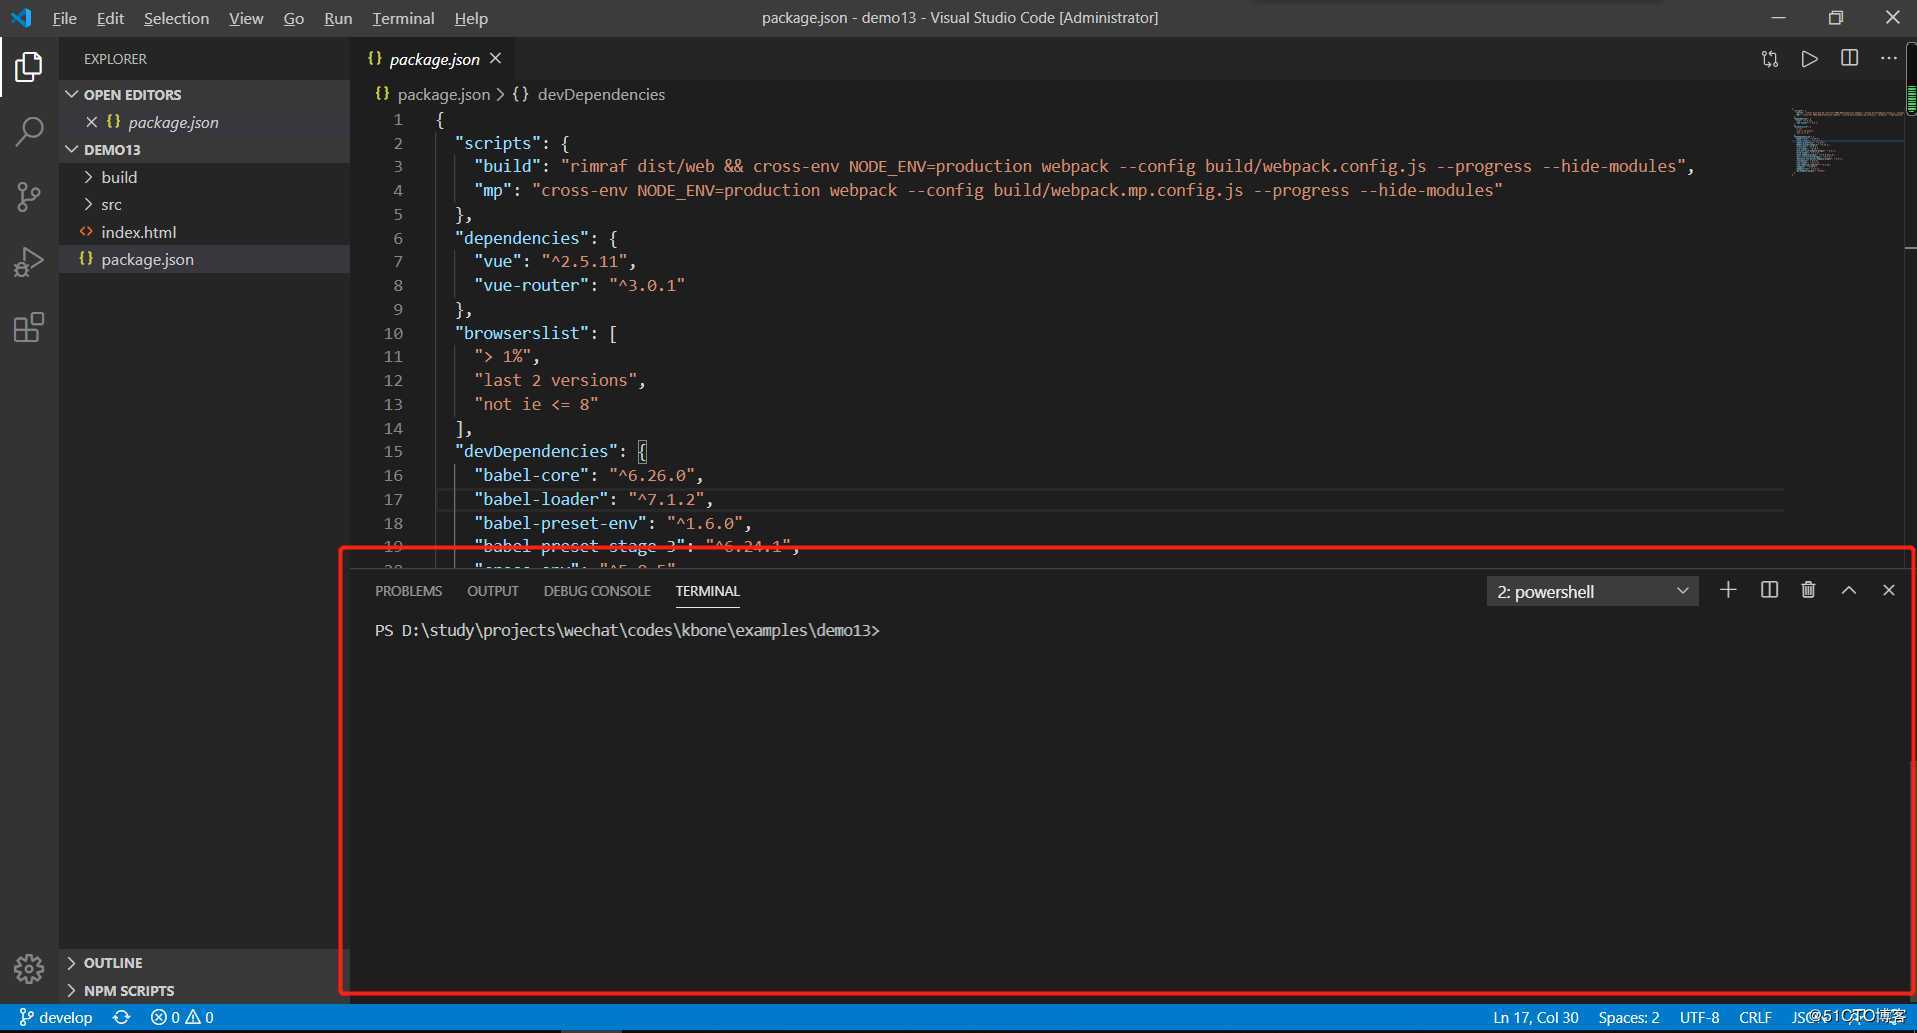
Task: Collapse the DEMO13 folder section
Action: tap(205, 149)
